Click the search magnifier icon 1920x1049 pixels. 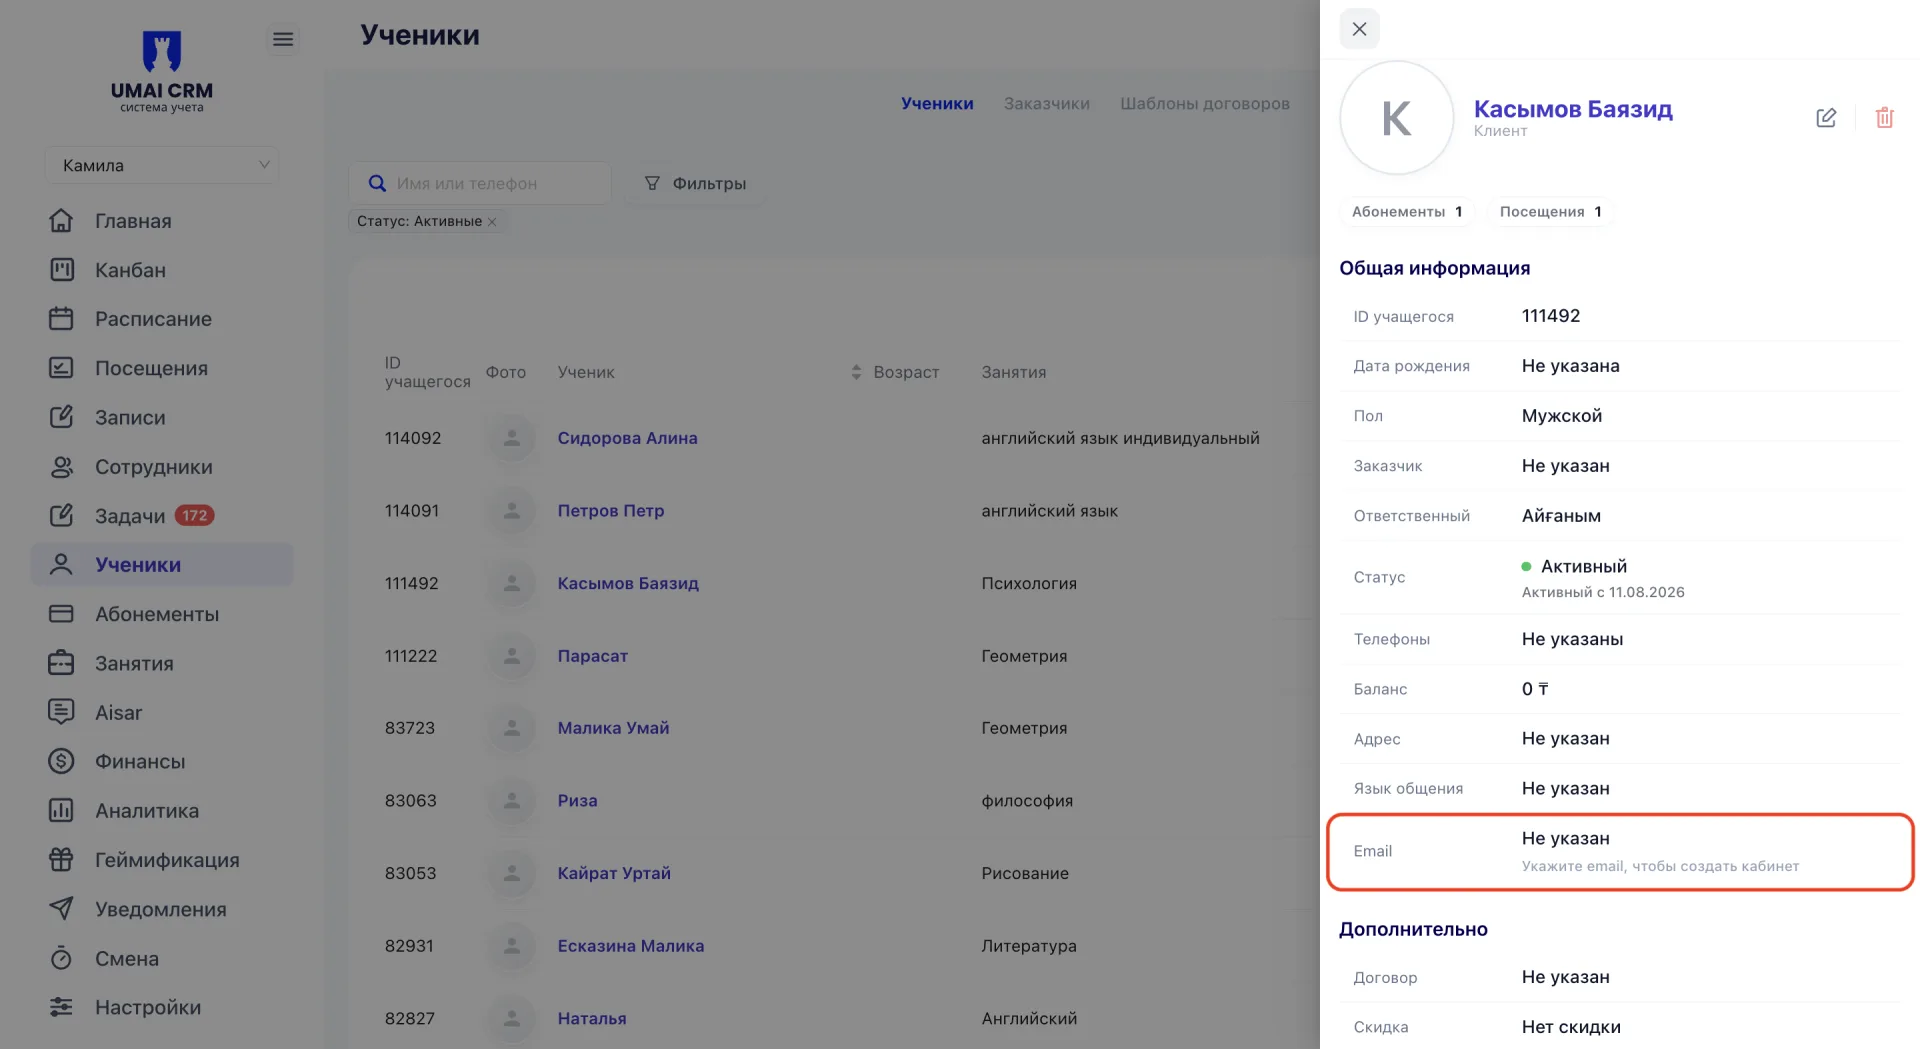377,184
